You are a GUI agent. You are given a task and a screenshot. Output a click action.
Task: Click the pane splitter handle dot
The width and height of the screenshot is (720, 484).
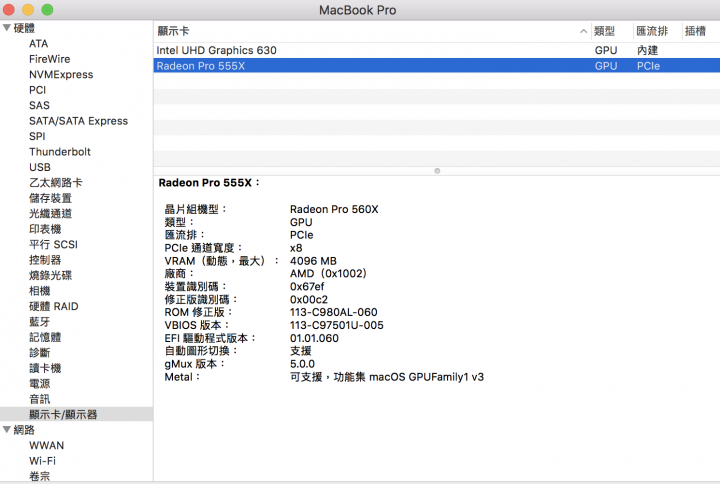[437, 171]
